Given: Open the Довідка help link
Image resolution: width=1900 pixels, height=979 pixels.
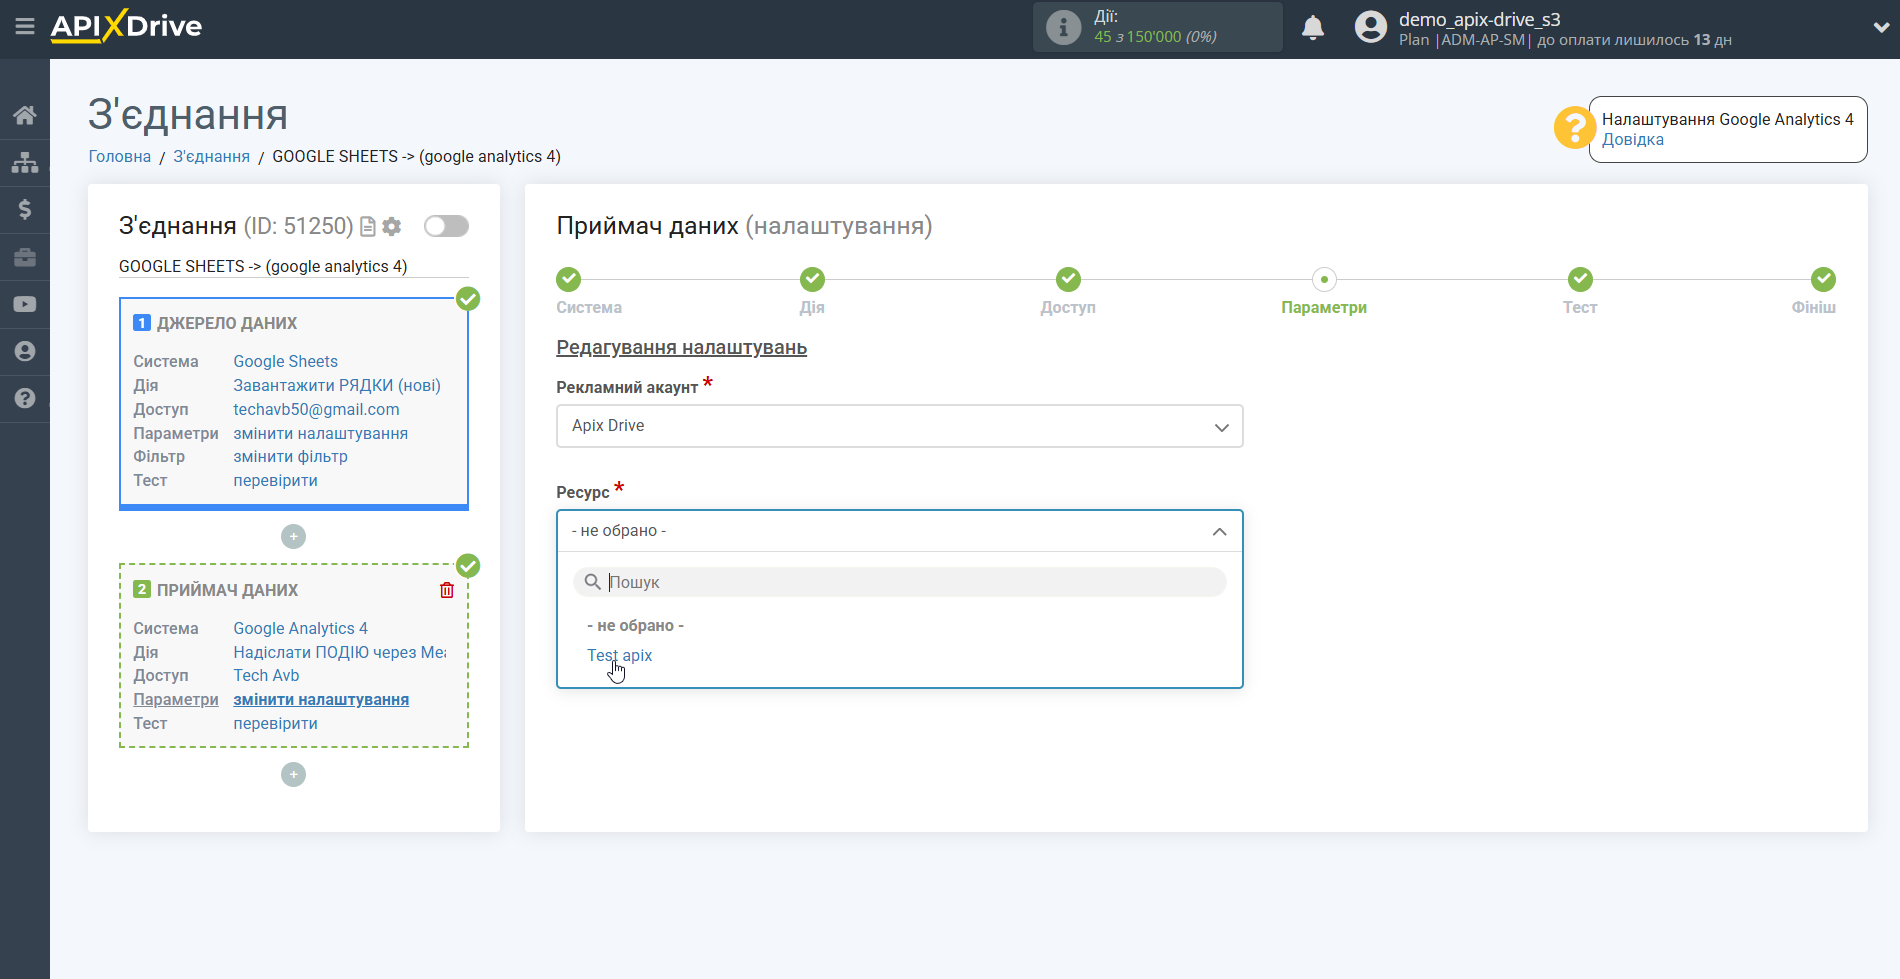Looking at the screenshot, I should pyautogui.click(x=1633, y=140).
